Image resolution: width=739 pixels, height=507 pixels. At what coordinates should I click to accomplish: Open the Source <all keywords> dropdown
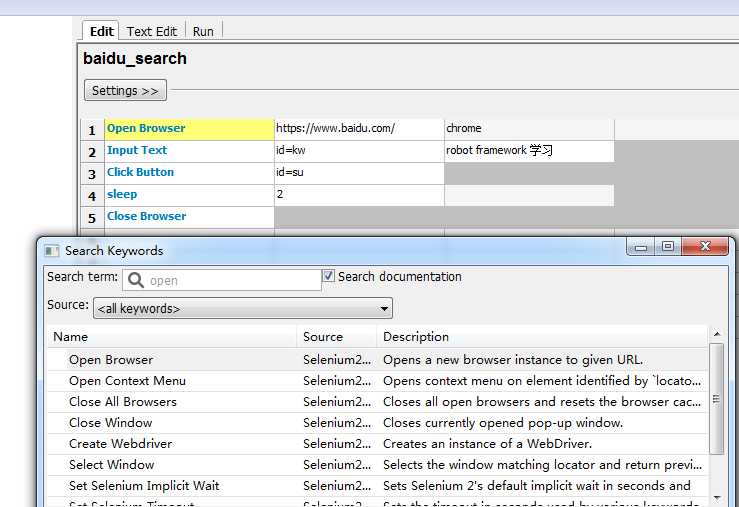(243, 308)
